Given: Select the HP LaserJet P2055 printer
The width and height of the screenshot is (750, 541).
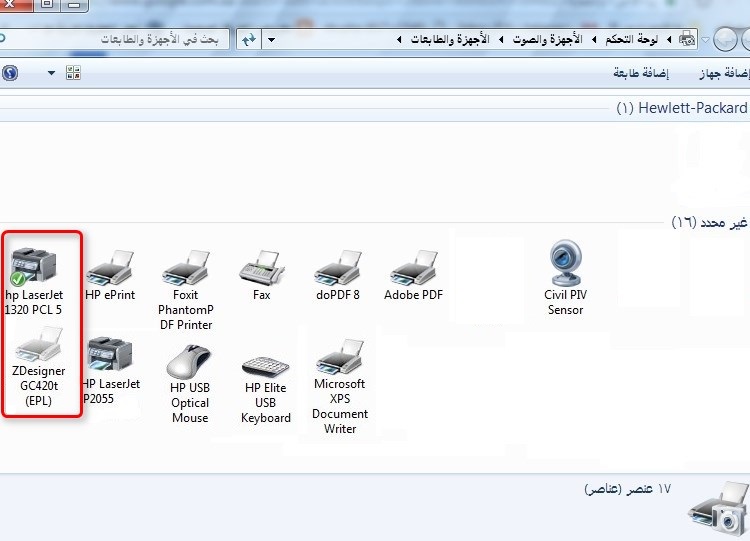Looking at the screenshot, I should (x=111, y=371).
